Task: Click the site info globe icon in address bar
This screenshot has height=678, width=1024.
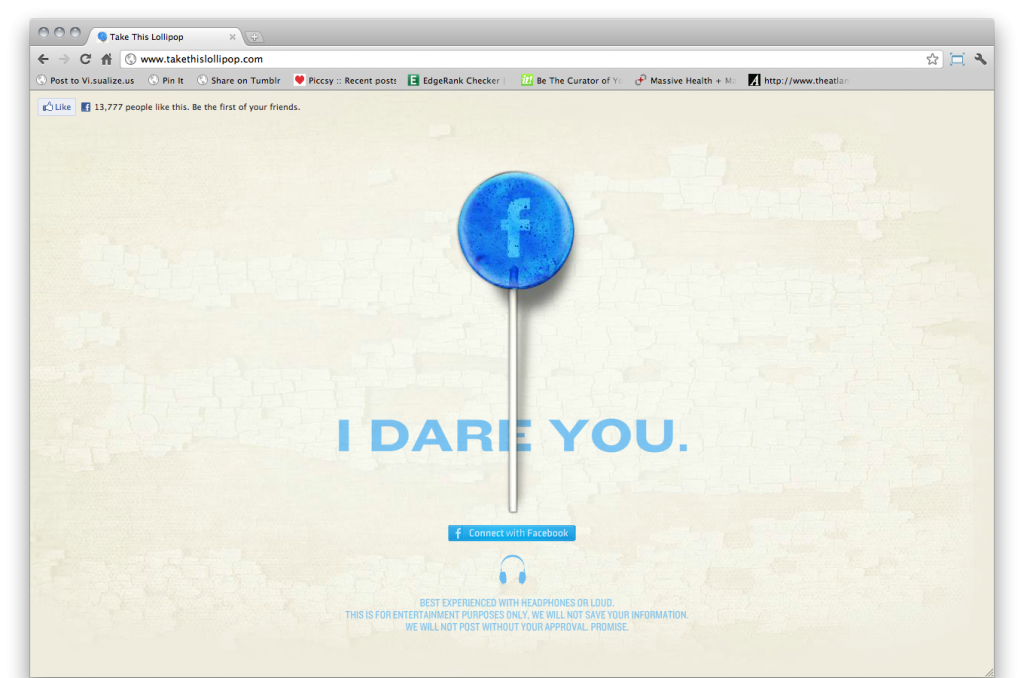Action: [131, 59]
